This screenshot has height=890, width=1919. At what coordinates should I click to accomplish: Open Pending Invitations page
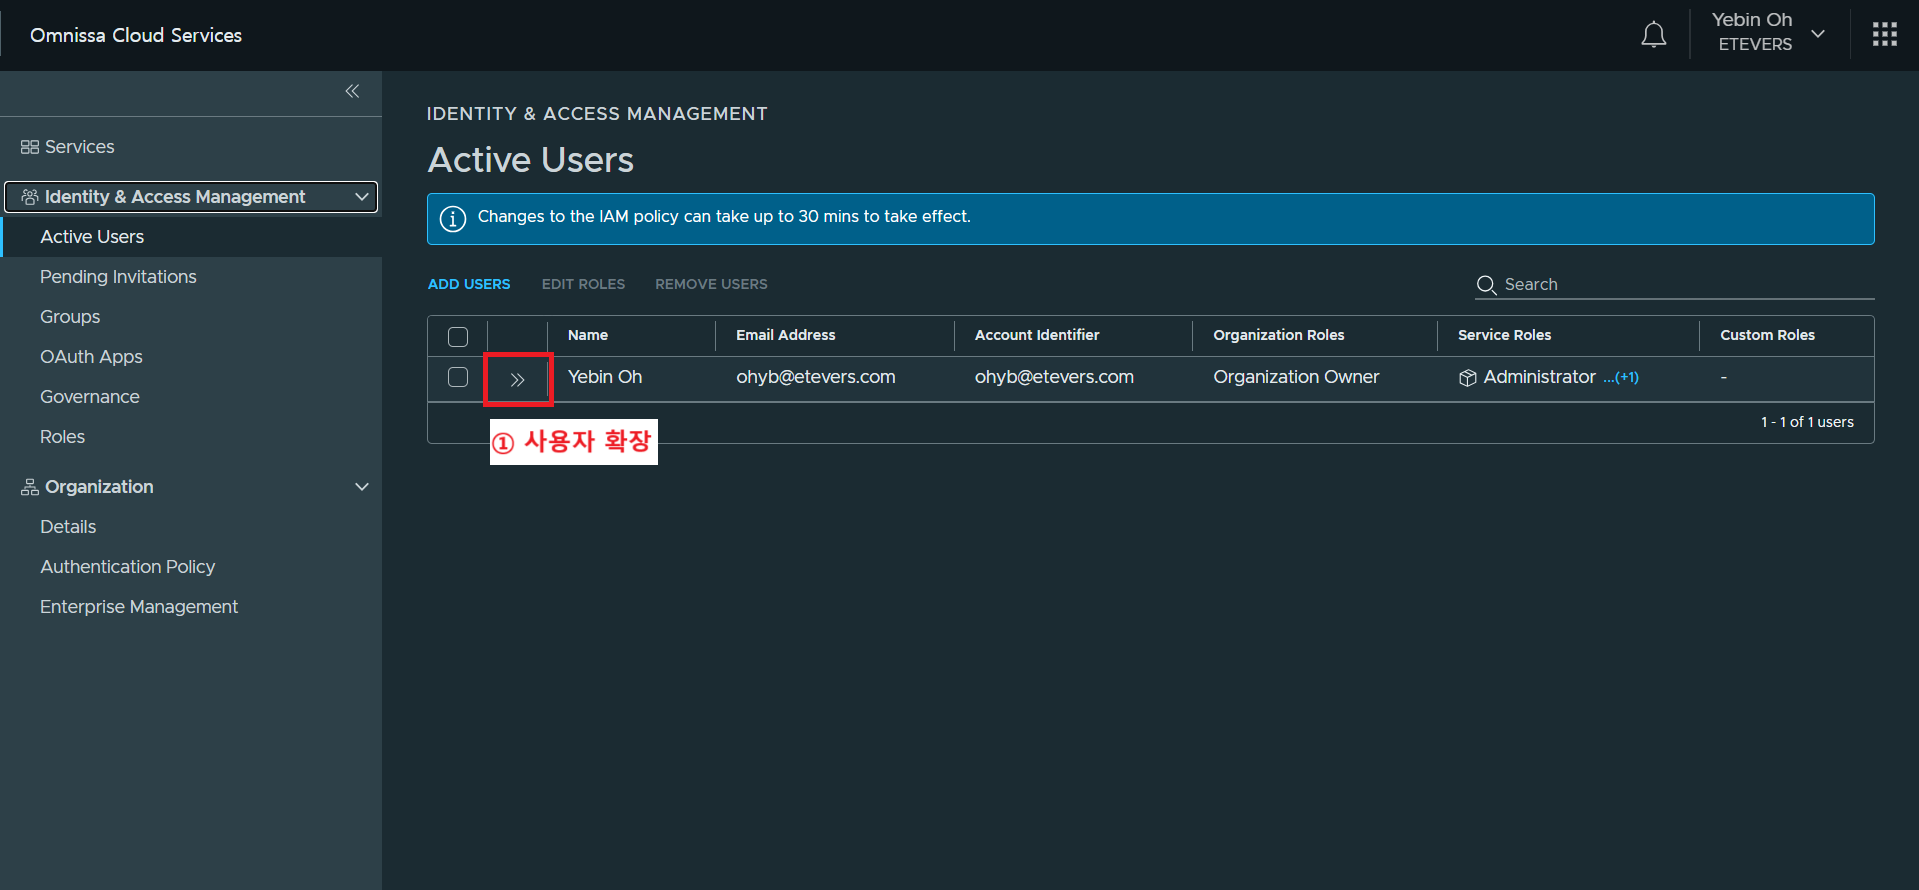118,277
